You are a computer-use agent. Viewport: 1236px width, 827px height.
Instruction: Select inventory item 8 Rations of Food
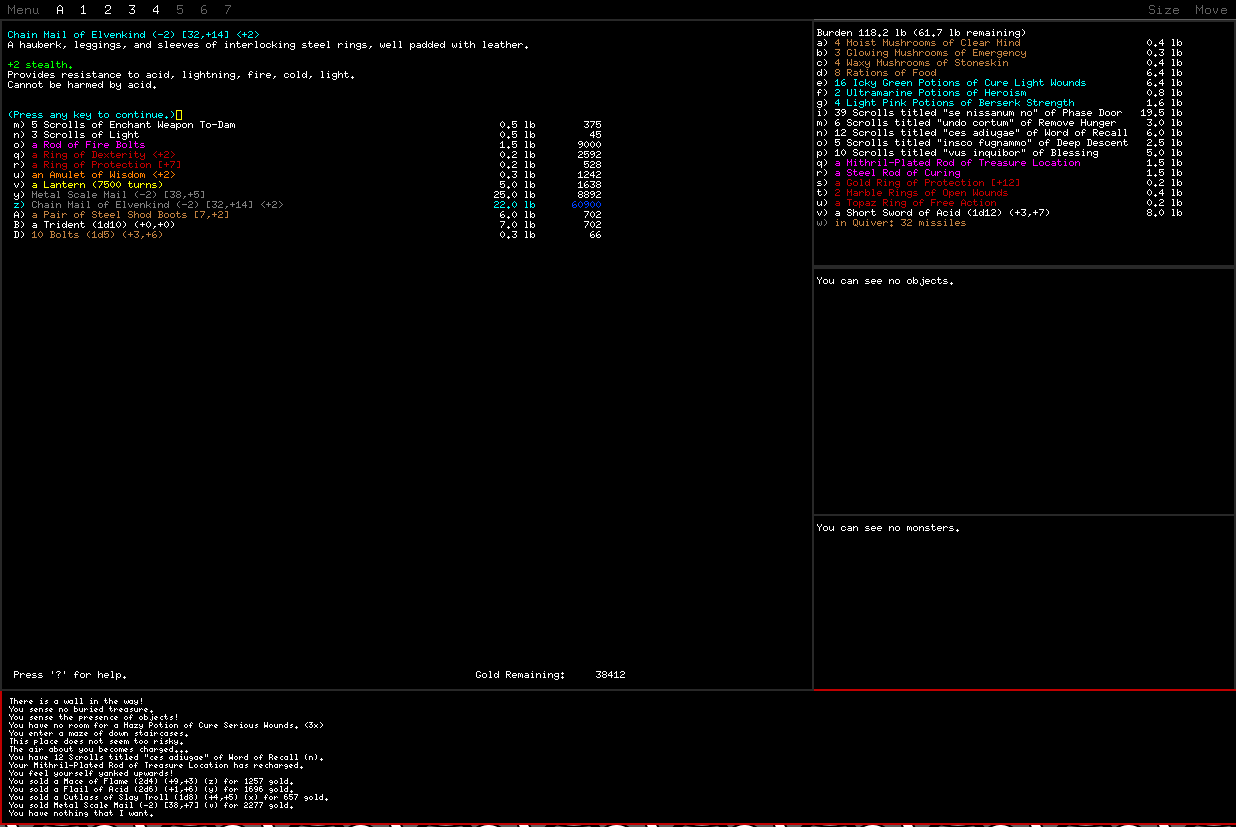[1000, 73]
